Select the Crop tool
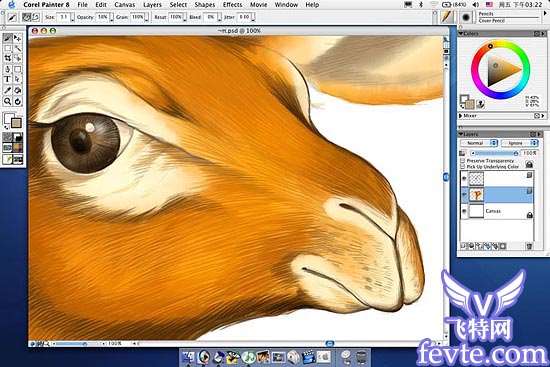 coord(7,58)
